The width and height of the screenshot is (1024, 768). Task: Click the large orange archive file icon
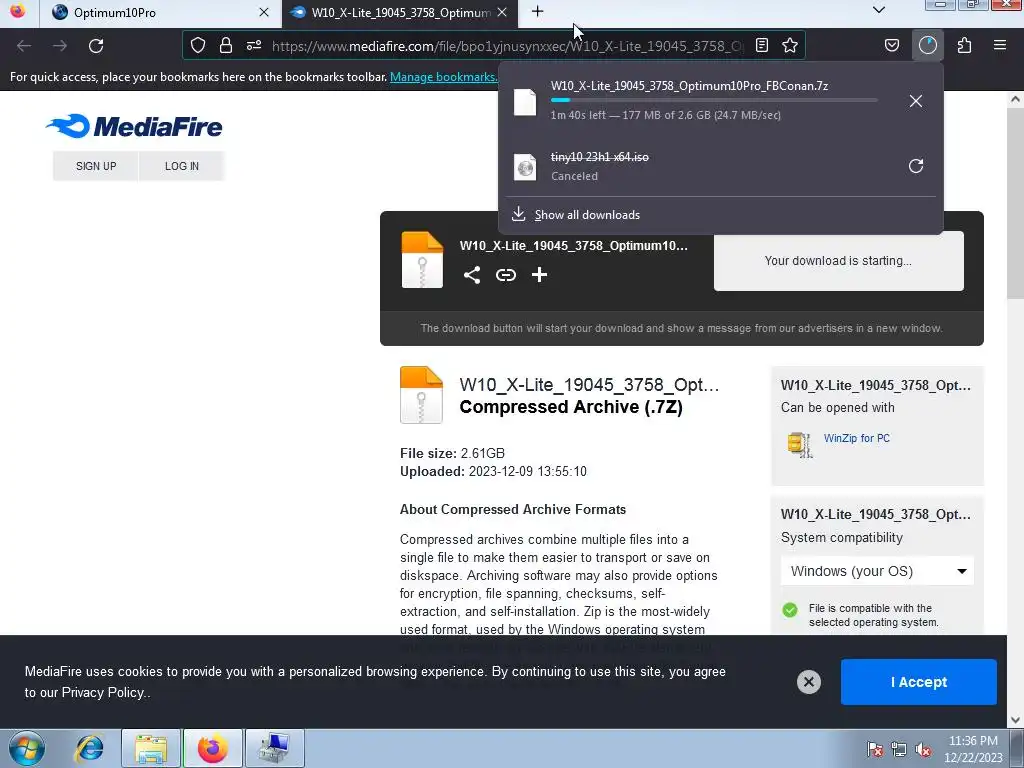[421, 395]
